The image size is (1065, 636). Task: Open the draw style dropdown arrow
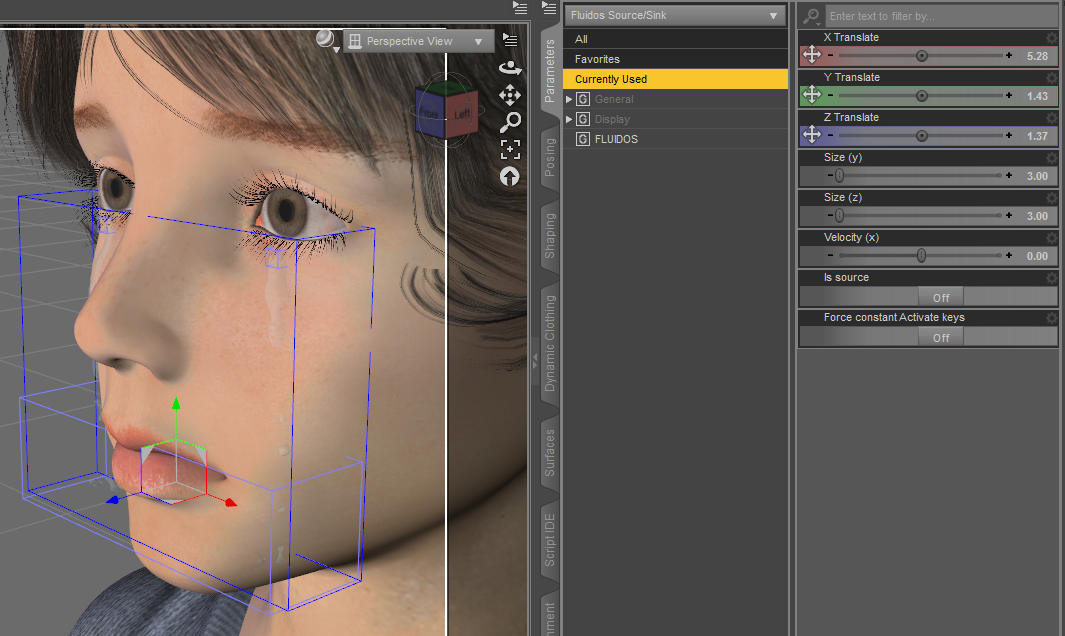pos(336,50)
